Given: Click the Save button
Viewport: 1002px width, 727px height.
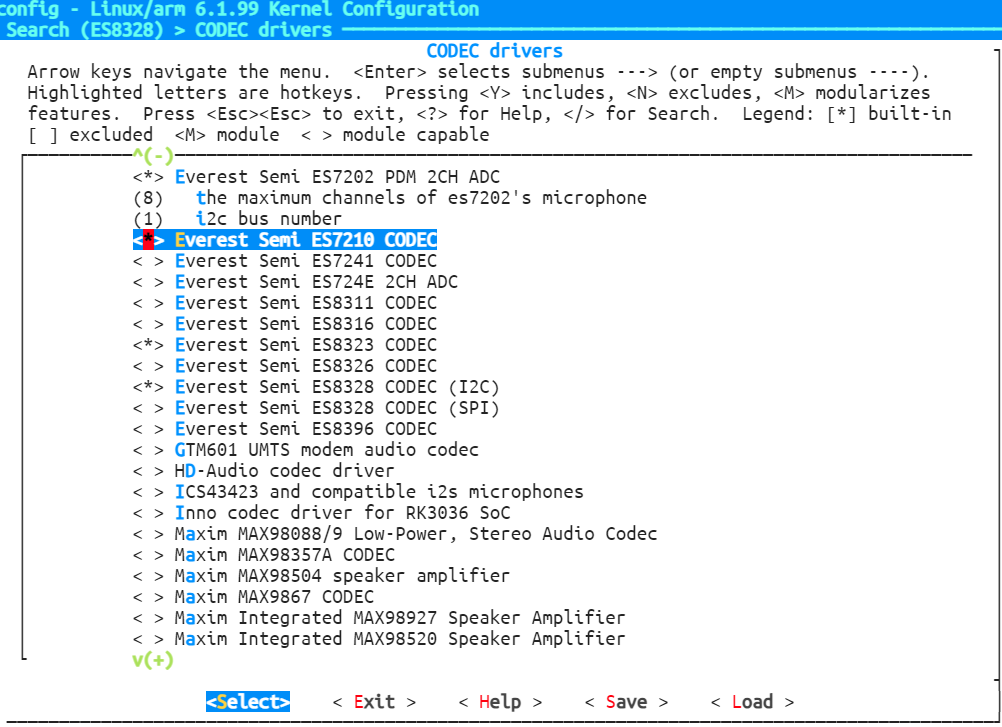Looking at the screenshot, I should point(626,702).
